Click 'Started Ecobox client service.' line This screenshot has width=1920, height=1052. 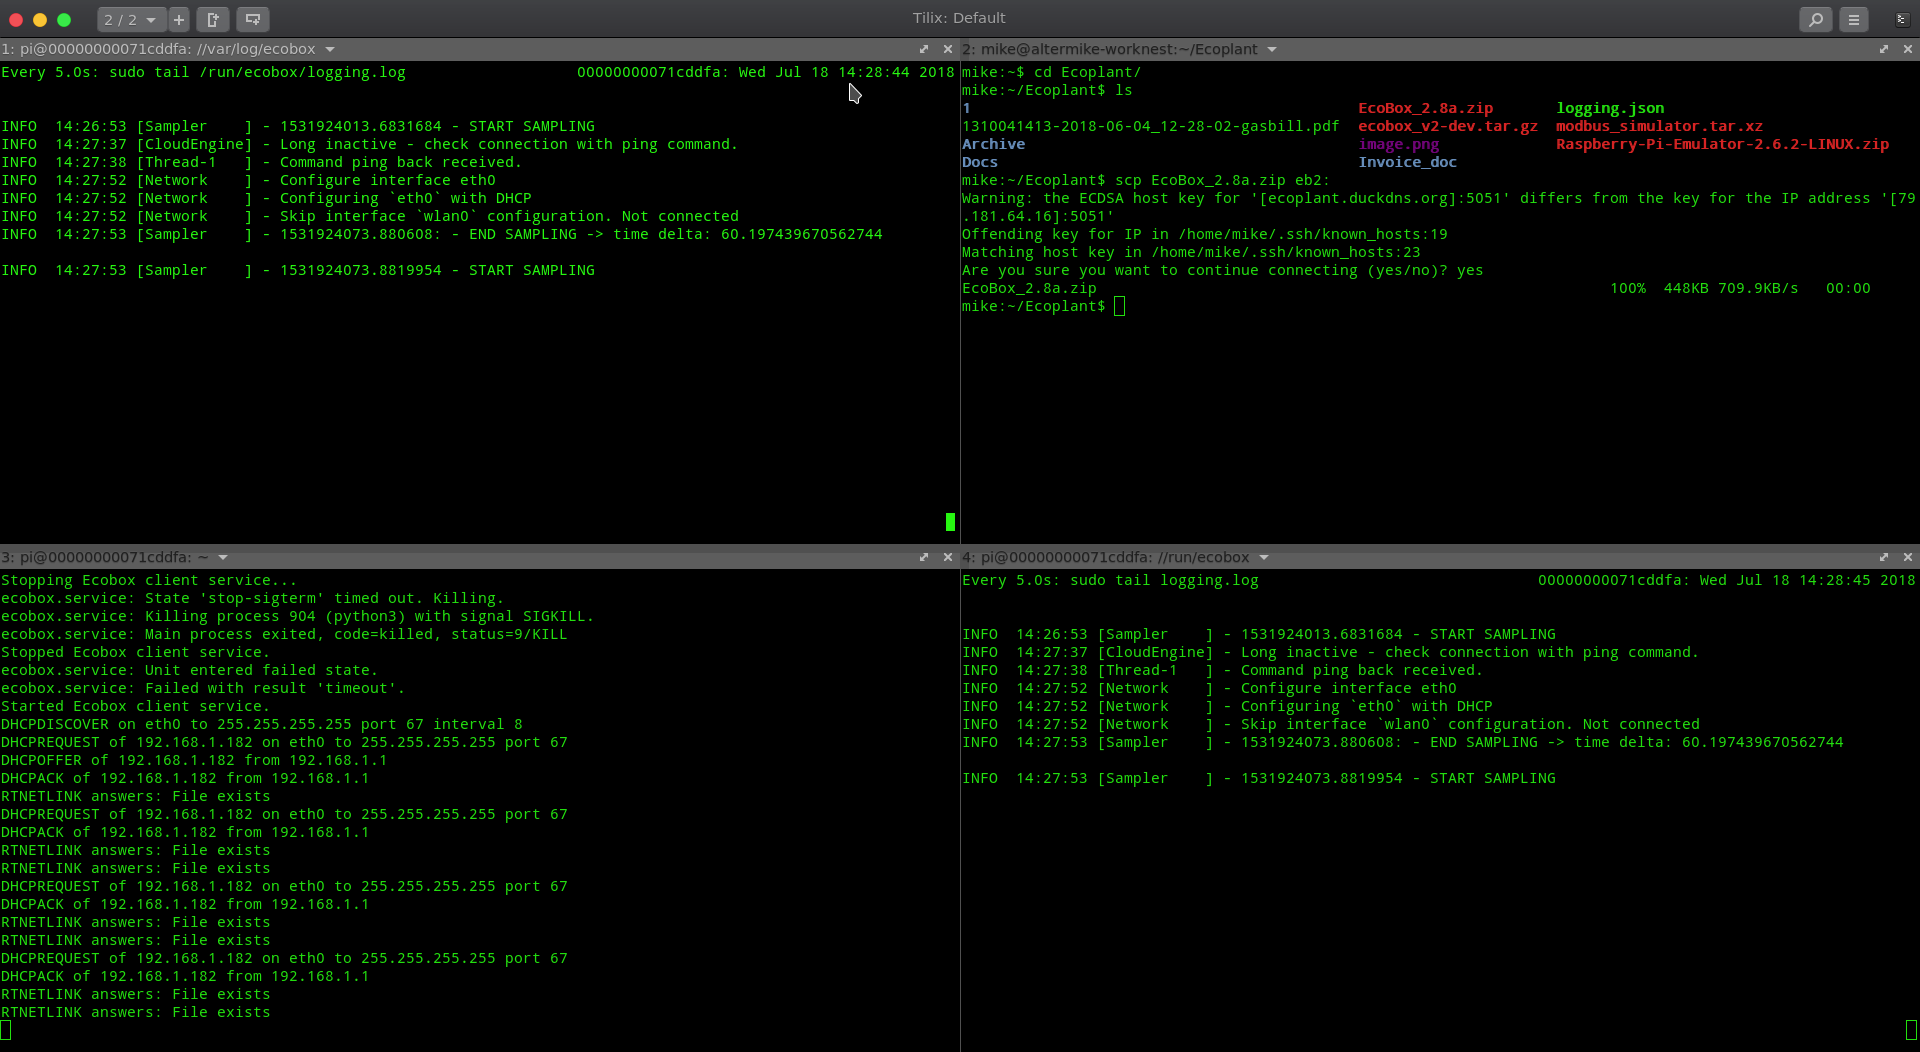135,706
